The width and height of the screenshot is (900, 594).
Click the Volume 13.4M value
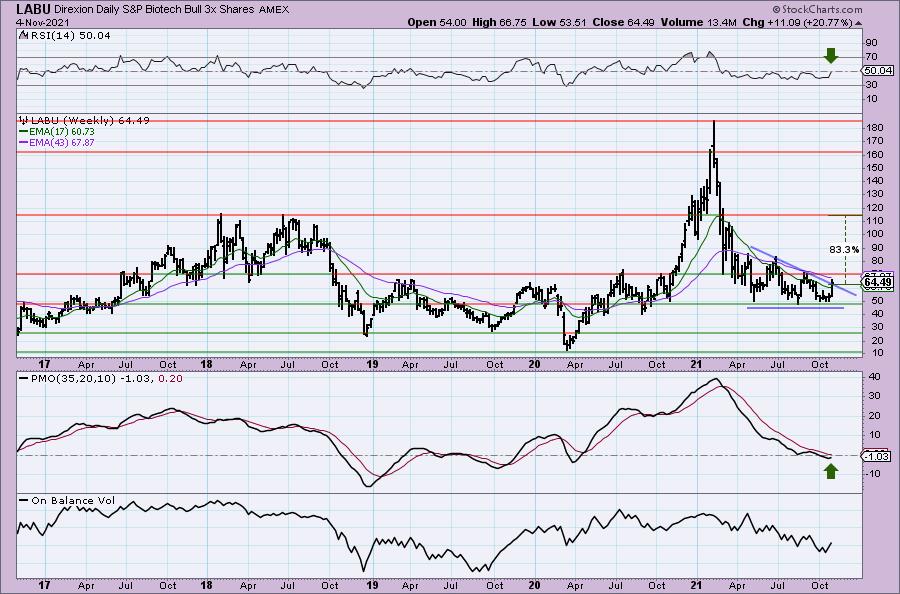click(x=697, y=22)
